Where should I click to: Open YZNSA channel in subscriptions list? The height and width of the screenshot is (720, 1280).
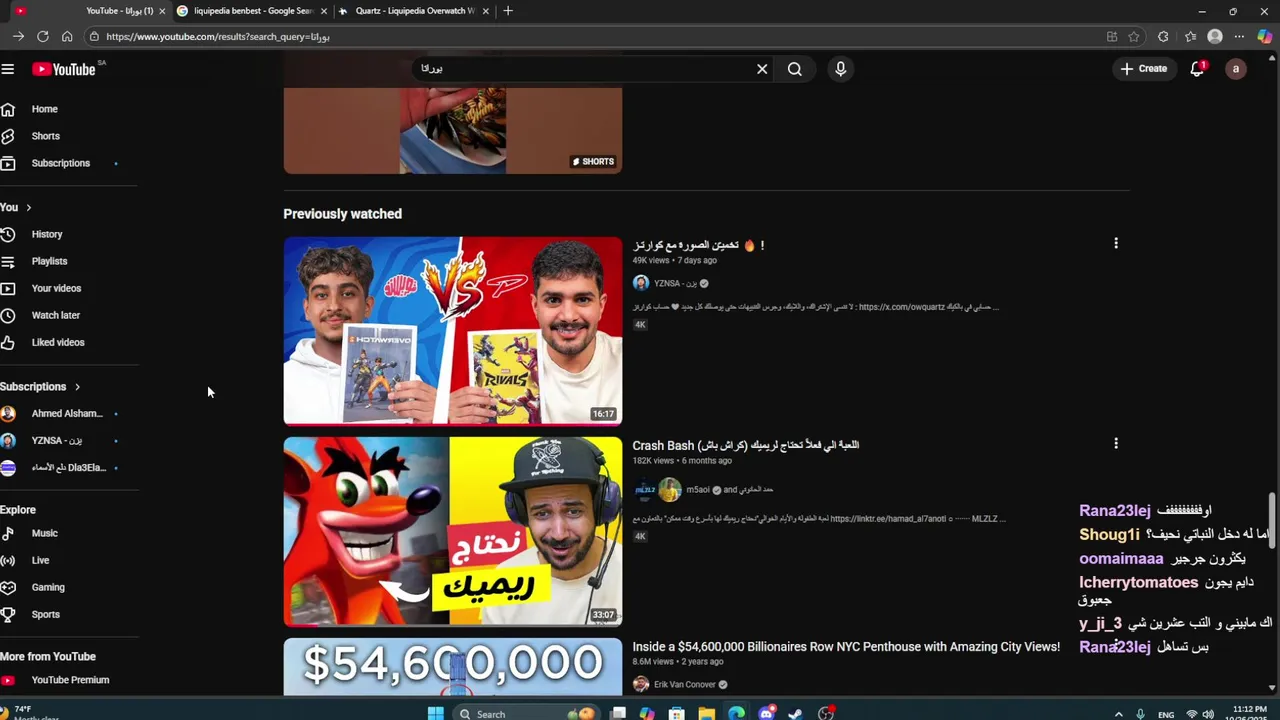click(x=57, y=441)
